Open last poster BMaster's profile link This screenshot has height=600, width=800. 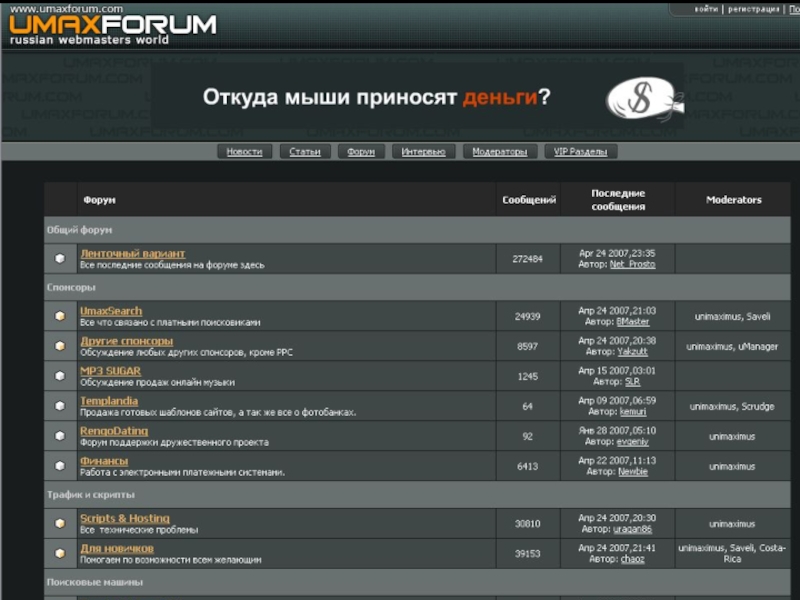632,322
